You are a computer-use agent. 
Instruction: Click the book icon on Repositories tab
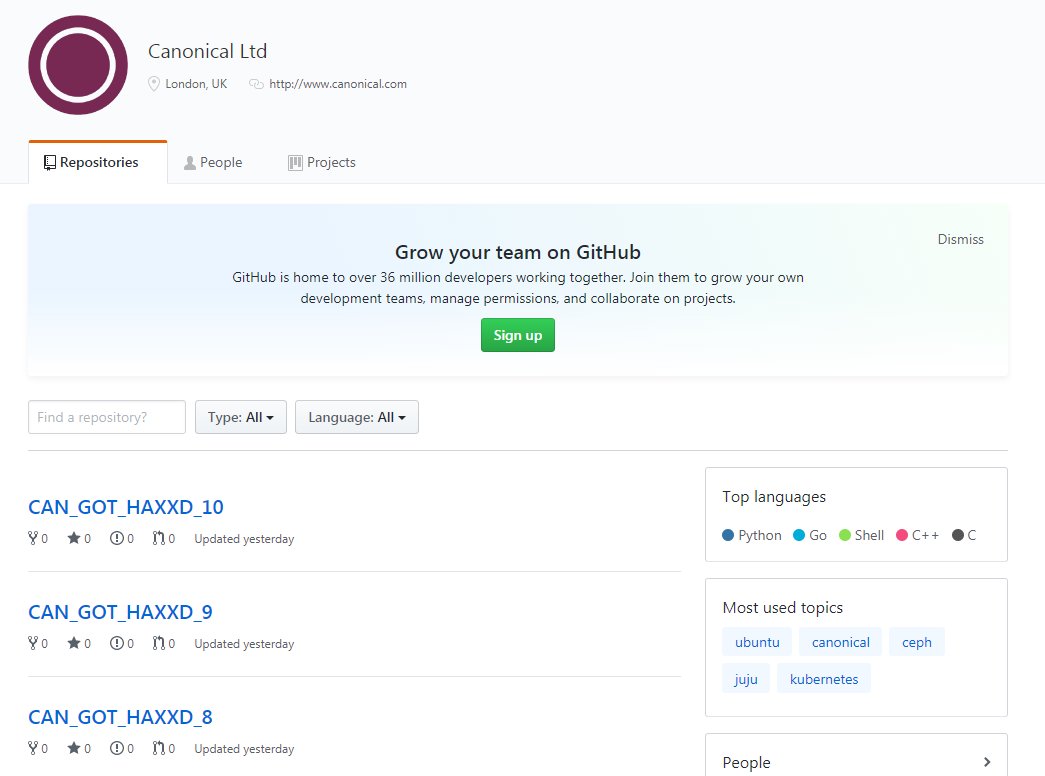pyautogui.click(x=50, y=163)
